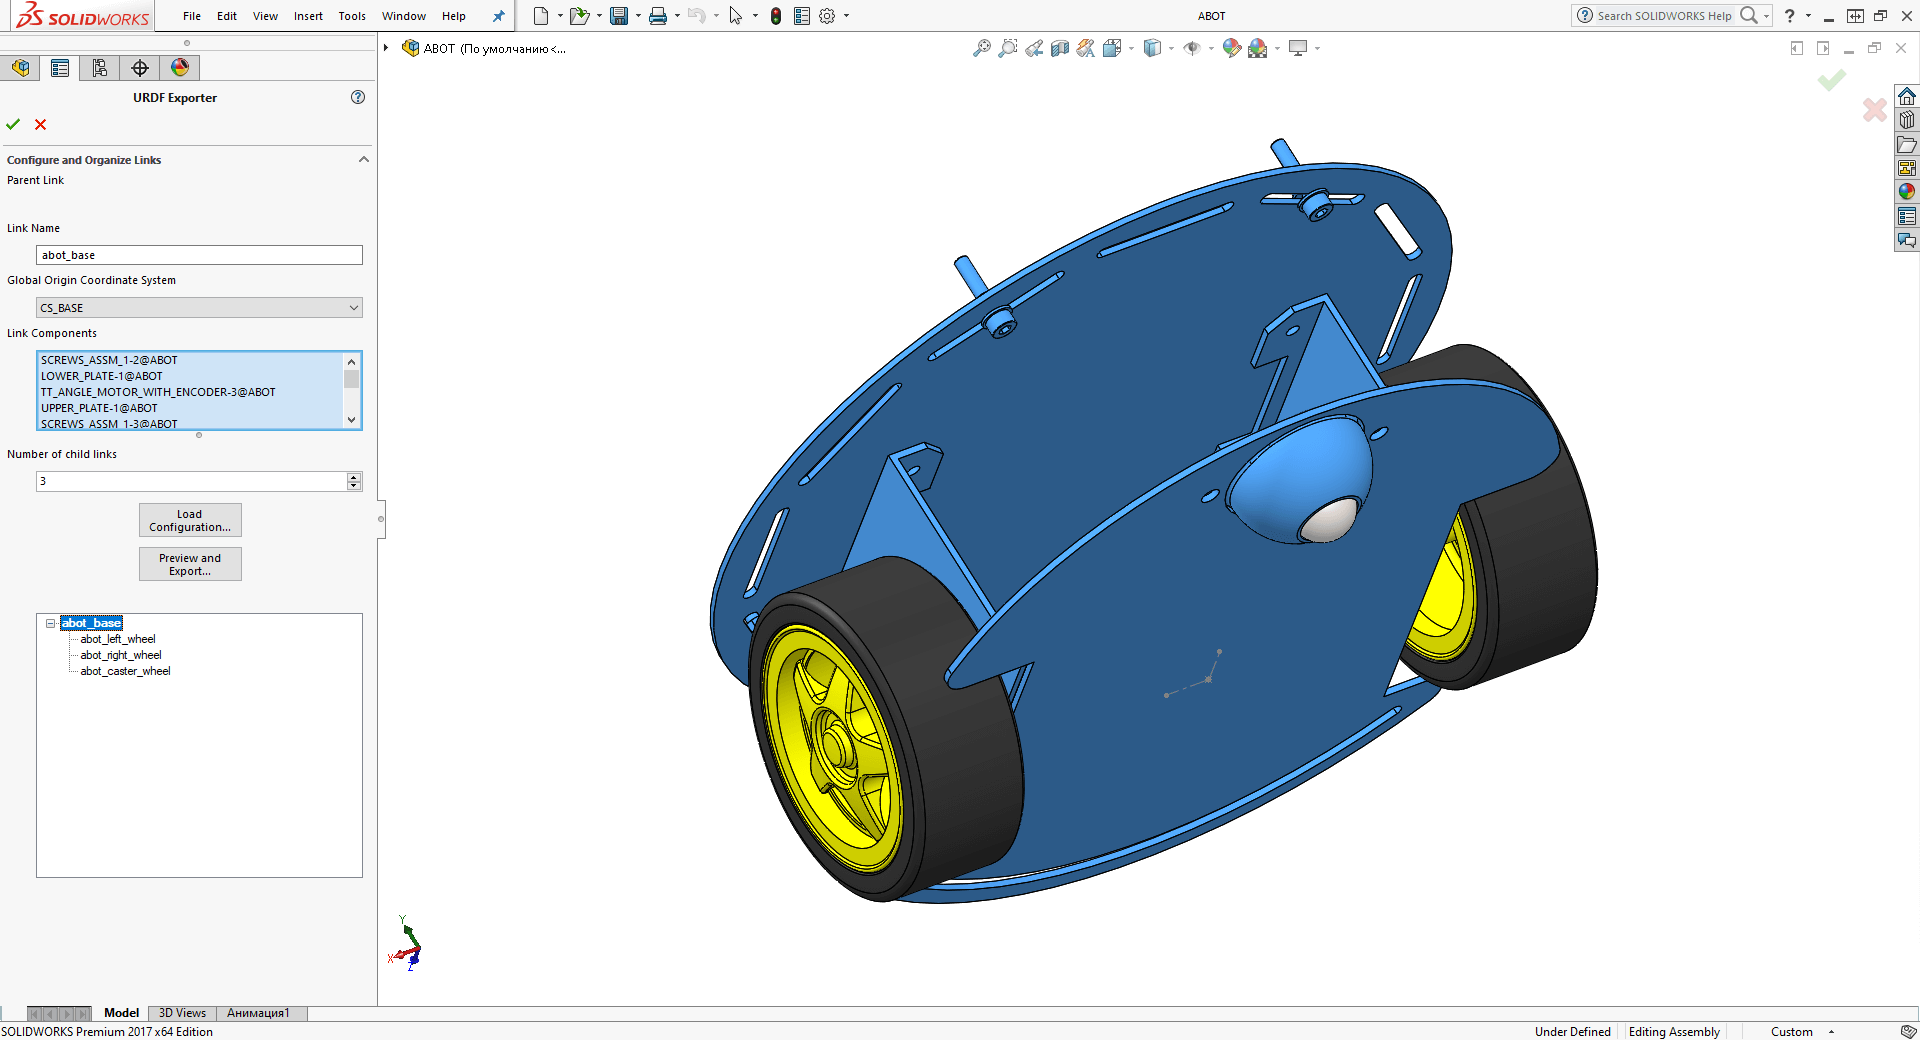
Task: Collapse the Configure and Organize Links section
Action: click(x=364, y=160)
